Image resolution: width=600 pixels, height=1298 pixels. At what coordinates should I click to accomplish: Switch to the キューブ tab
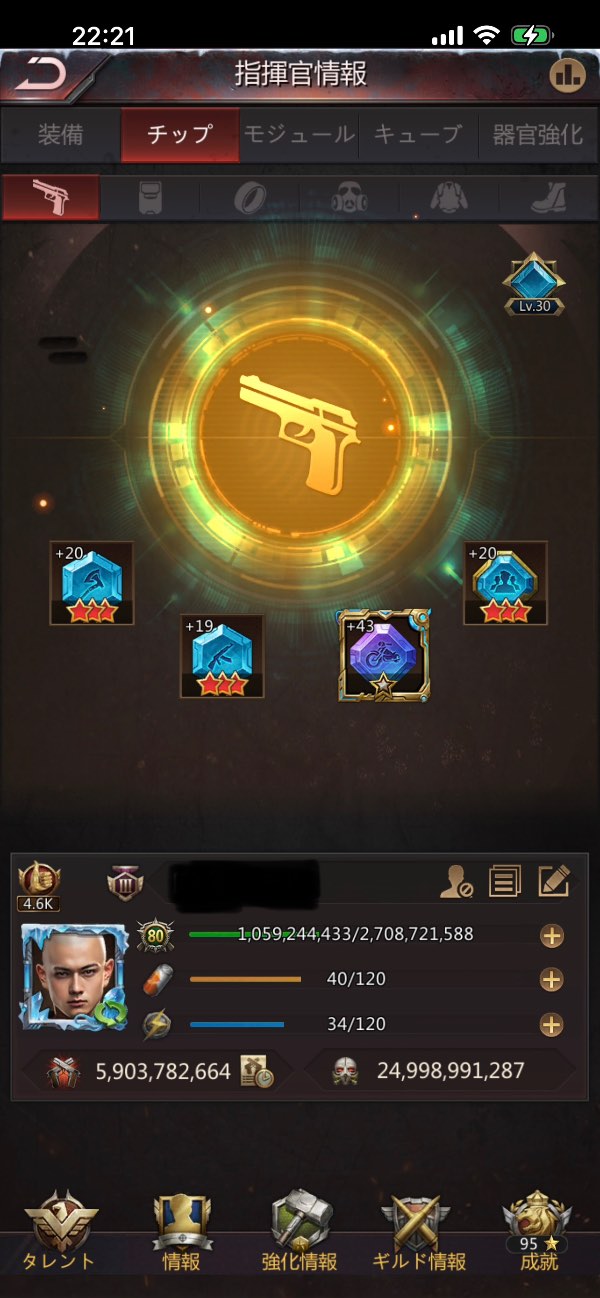coord(418,134)
